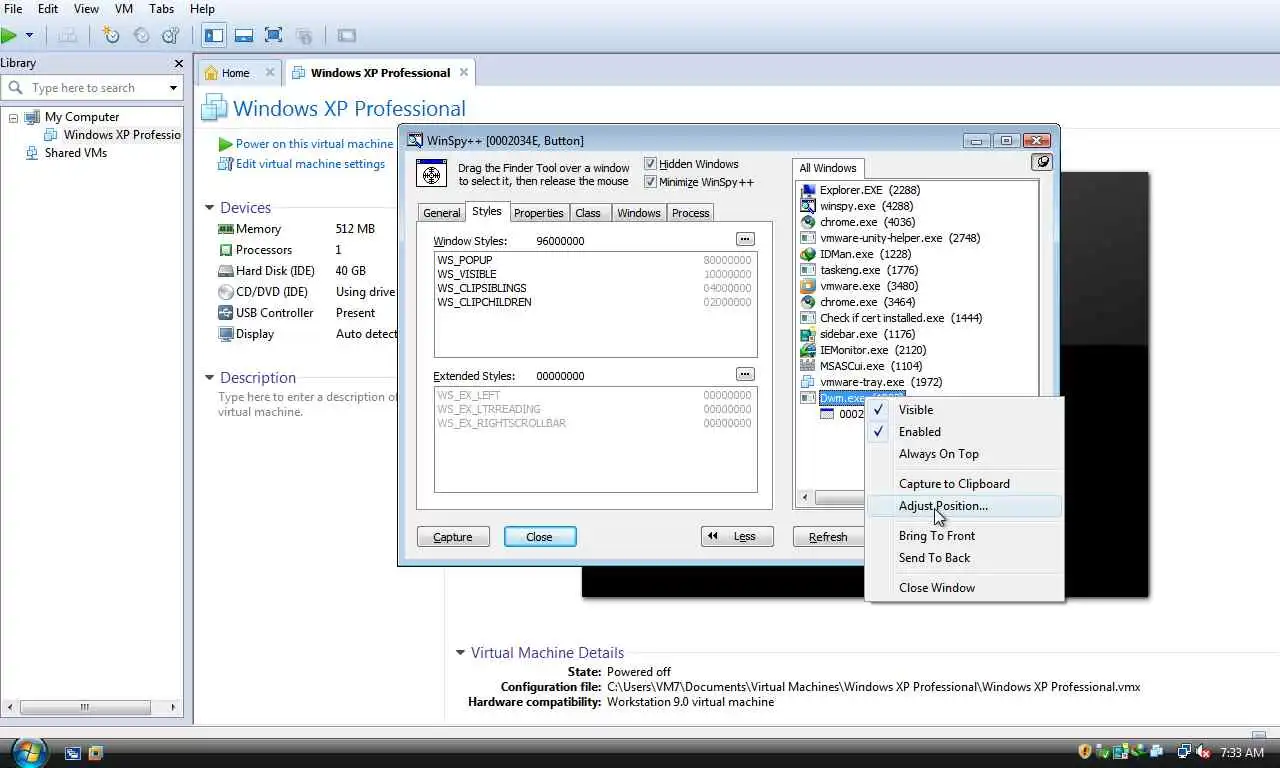Open the General tab in WinSpy++
The width and height of the screenshot is (1280, 768).
441,213
